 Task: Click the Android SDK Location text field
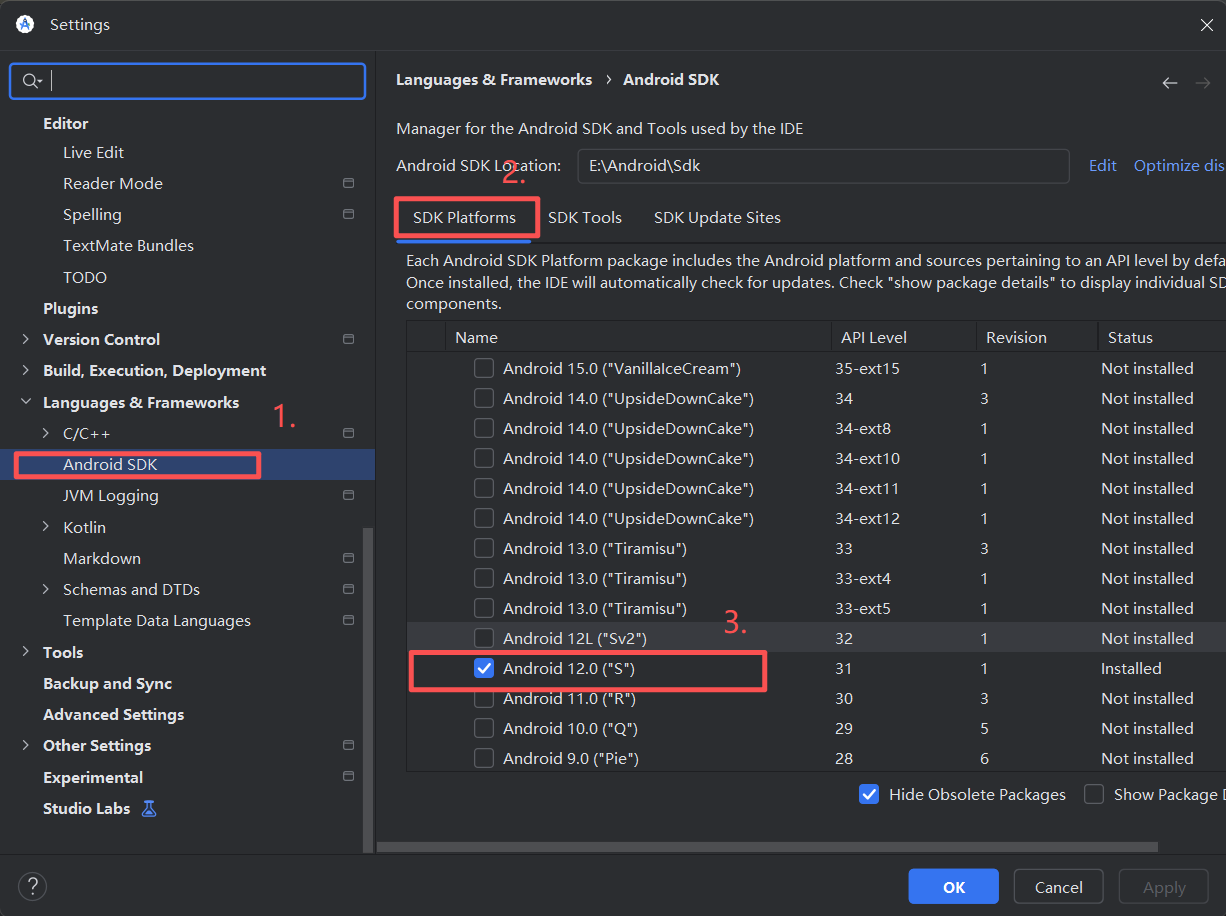[822, 166]
